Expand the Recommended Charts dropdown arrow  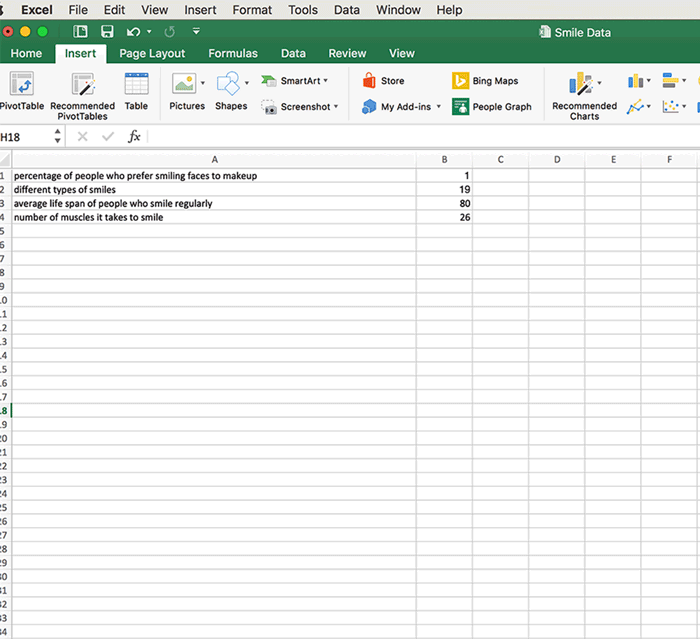pyautogui.click(x=599, y=83)
